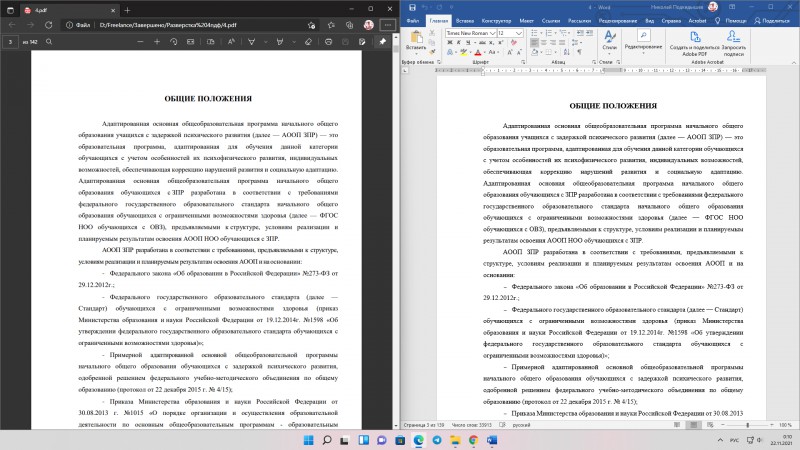Rotate the PDF page
800x450 pixels.
click(x=173, y=42)
